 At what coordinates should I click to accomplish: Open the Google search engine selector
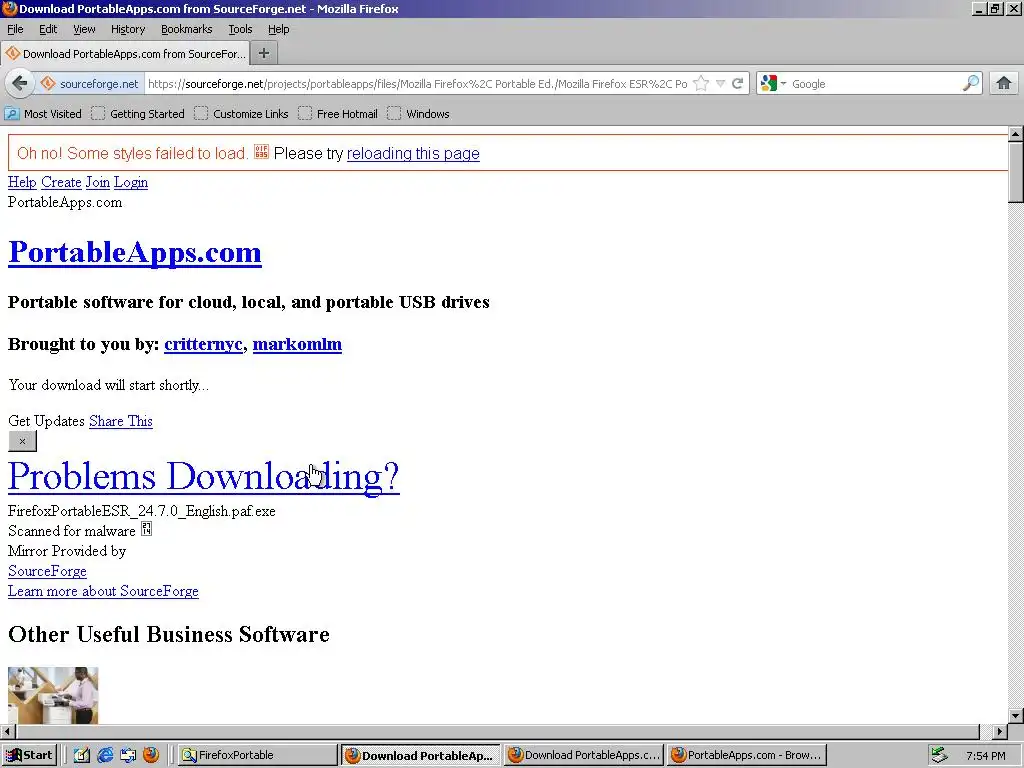pos(773,84)
